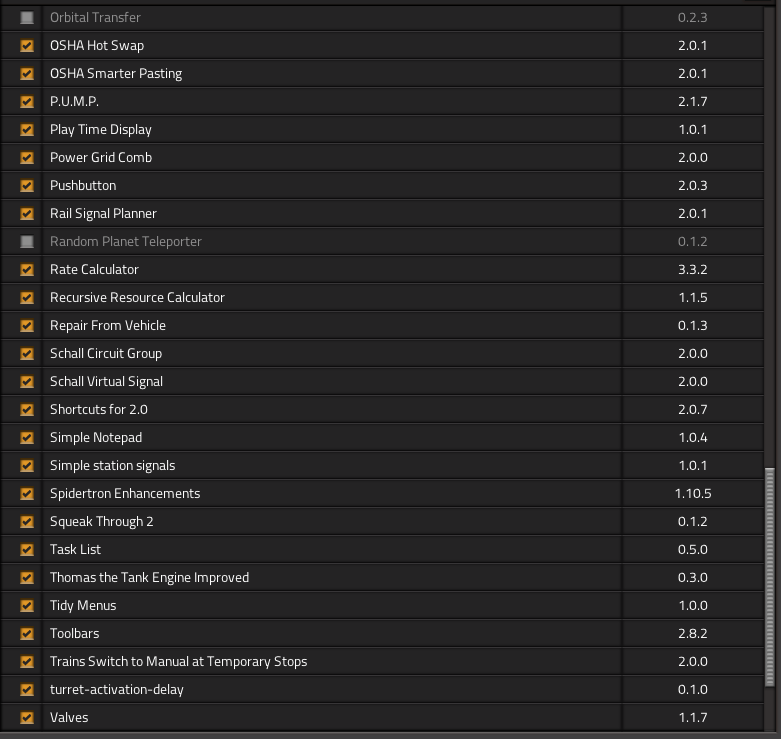Select the Task List mod name
This screenshot has width=781, height=739.
point(75,549)
